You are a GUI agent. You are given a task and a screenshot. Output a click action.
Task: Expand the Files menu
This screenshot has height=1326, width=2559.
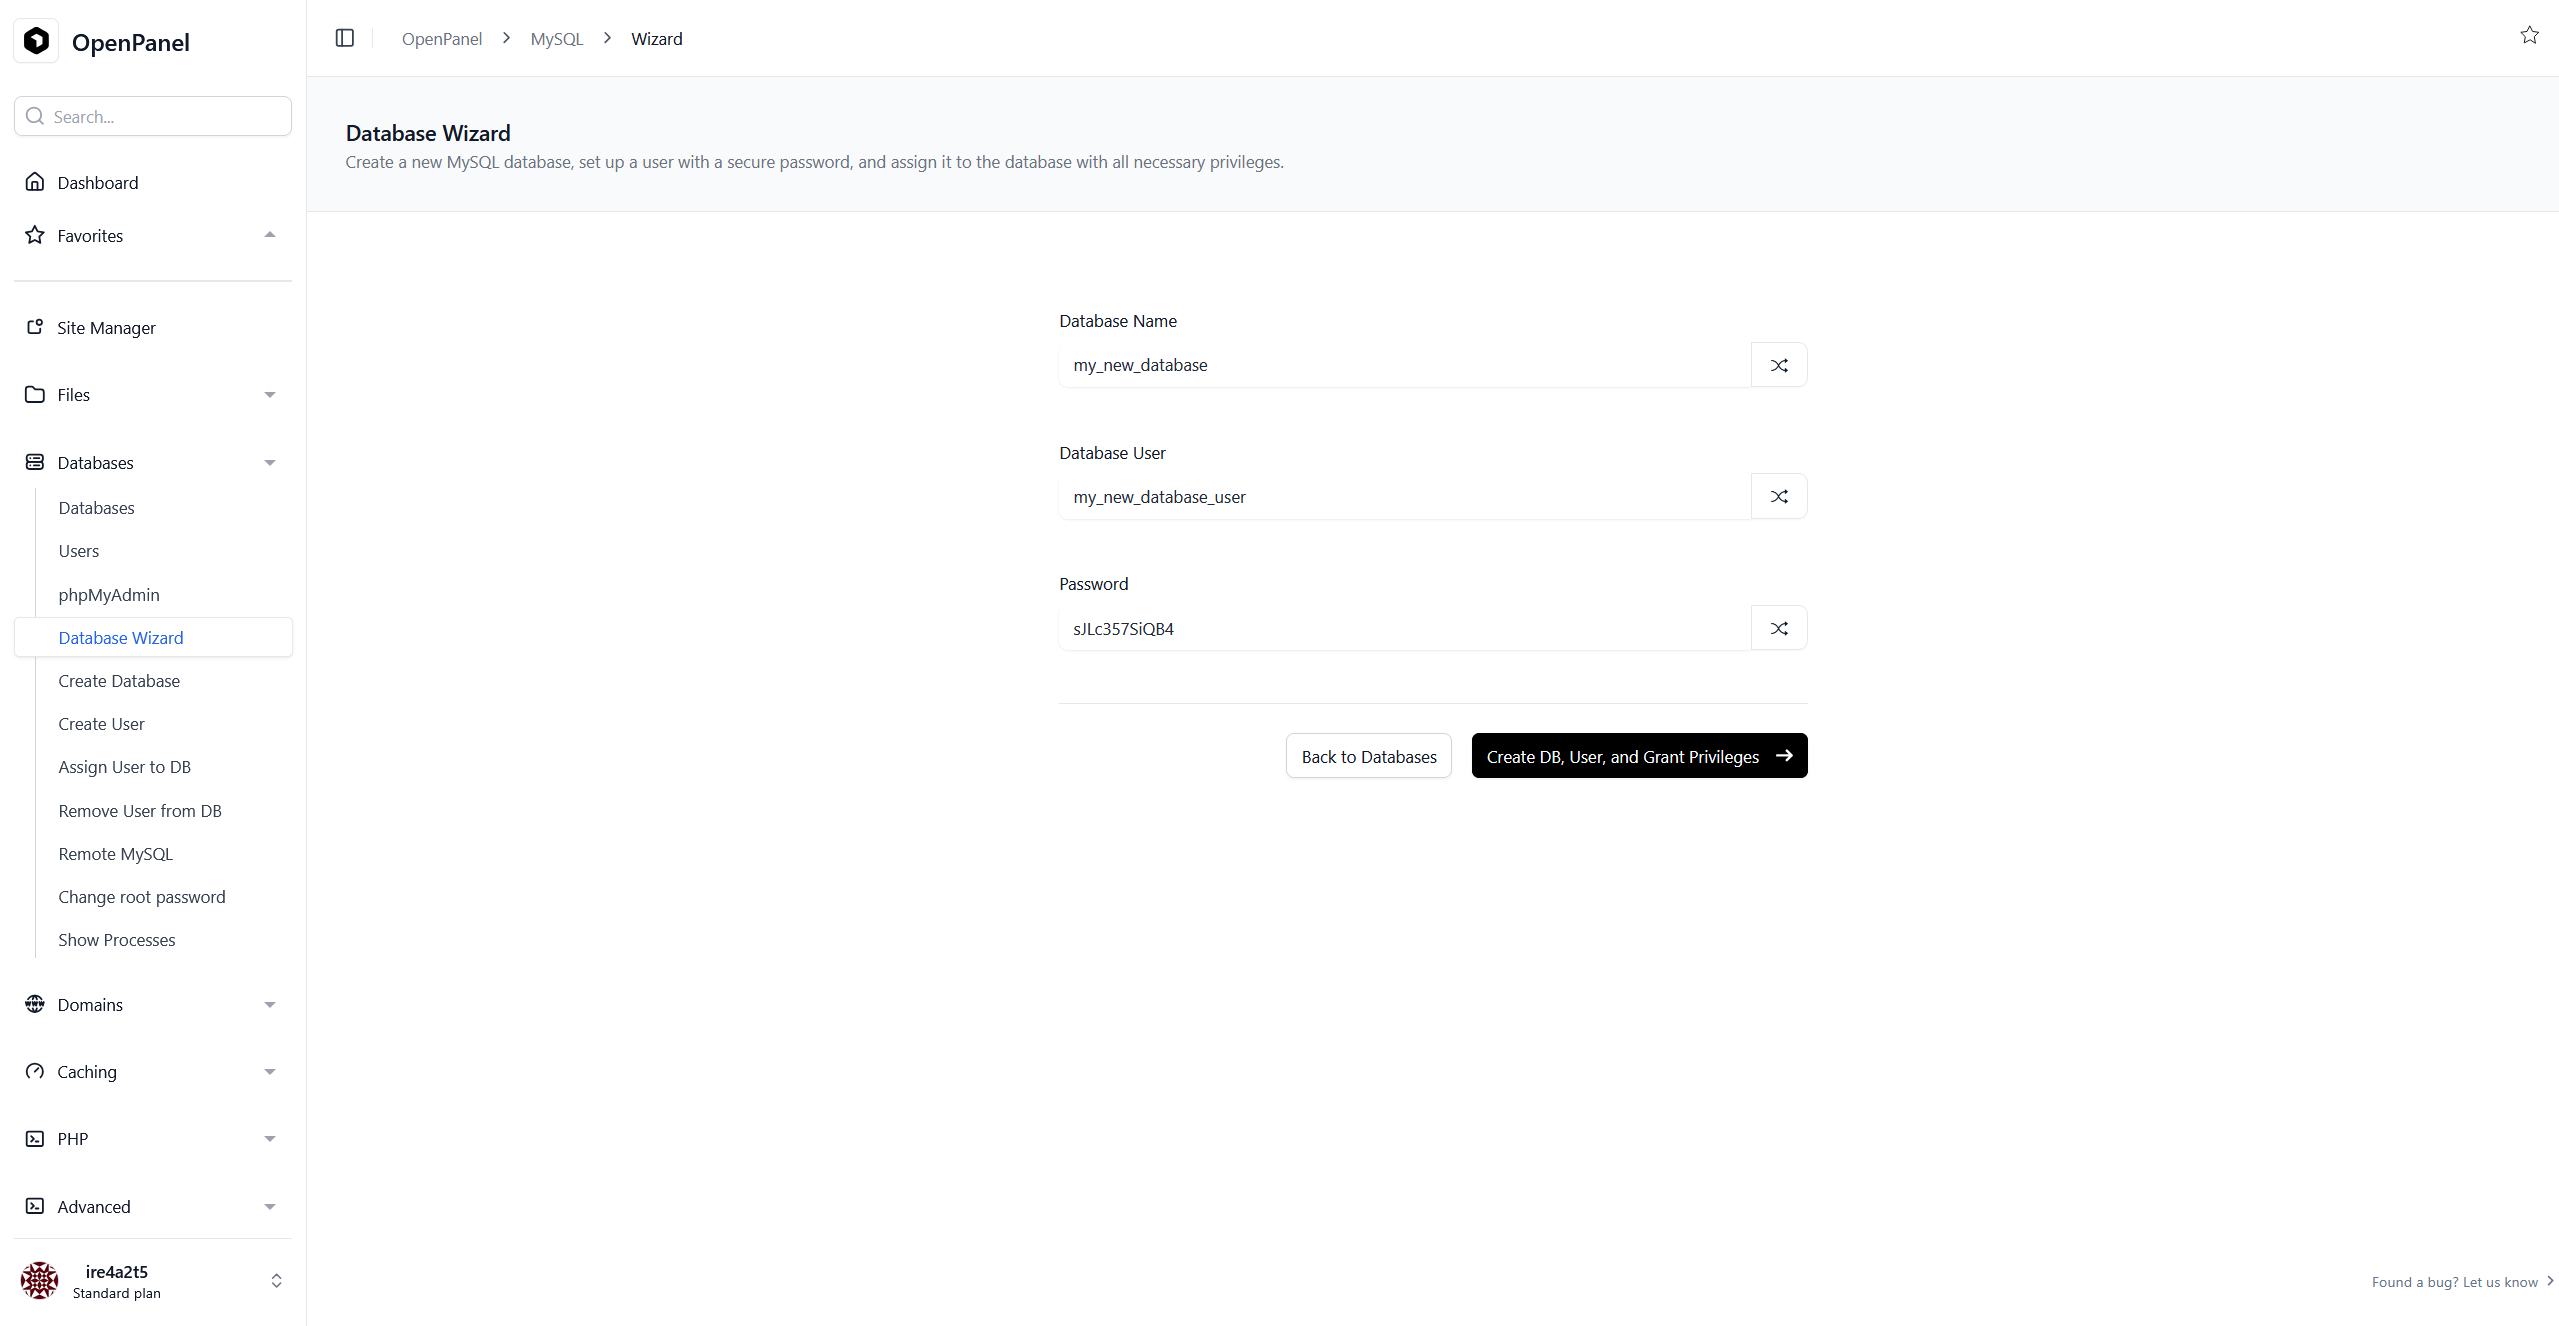[269, 395]
